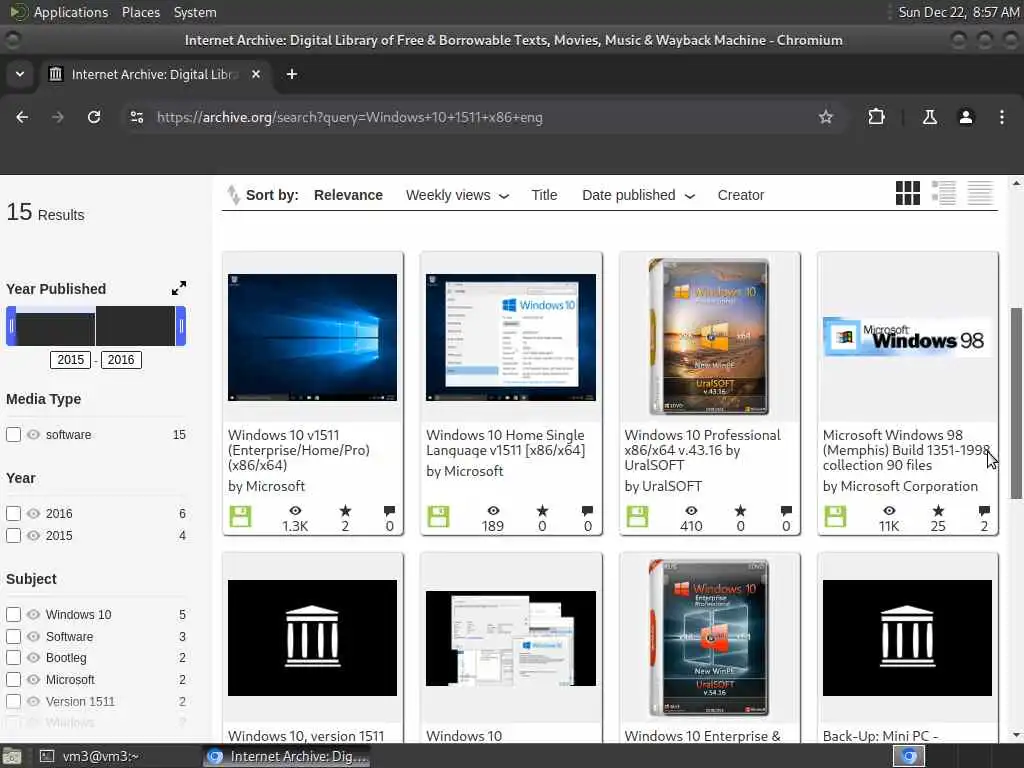
Task: Open Windows 98 logo thumbnail
Action: pos(907,337)
